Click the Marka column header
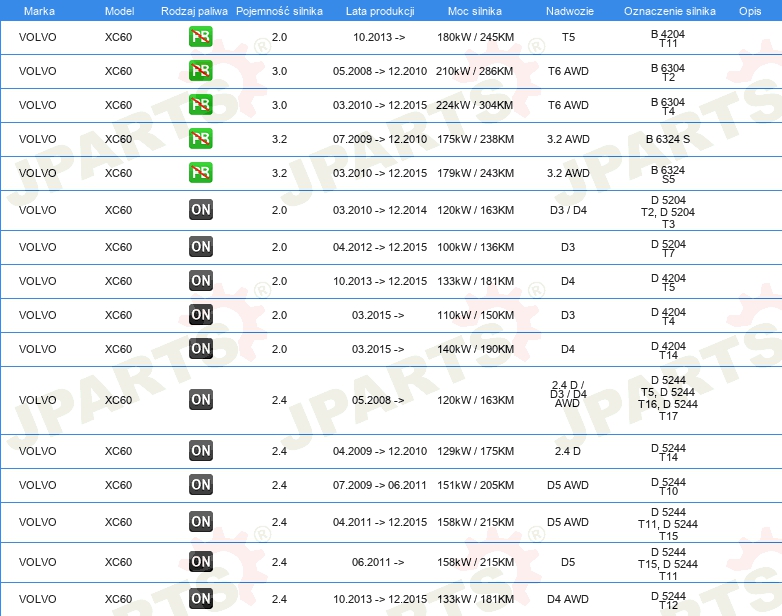The height and width of the screenshot is (616, 782). (39, 11)
